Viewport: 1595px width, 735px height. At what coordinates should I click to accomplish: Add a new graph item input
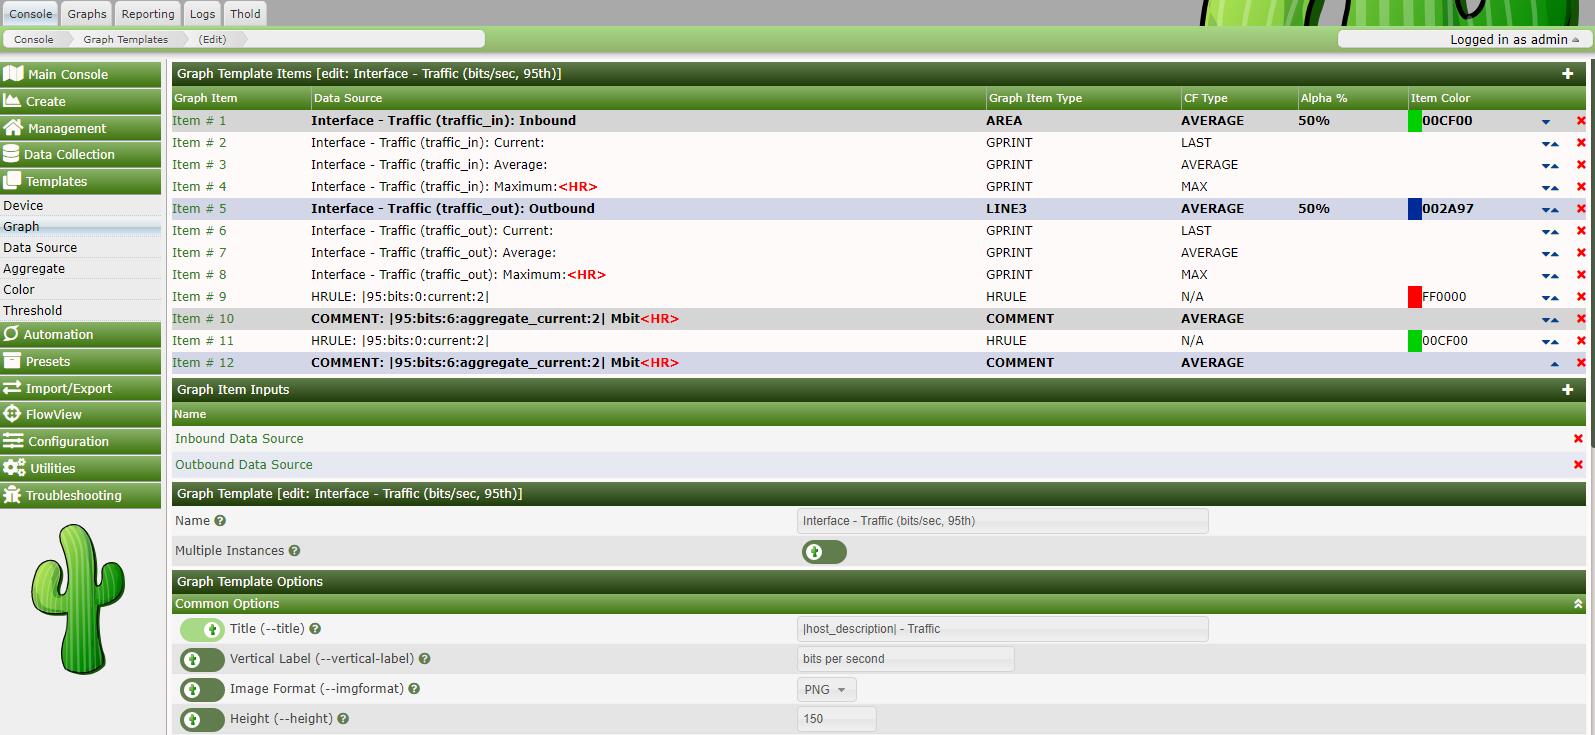pos(1567,390)
